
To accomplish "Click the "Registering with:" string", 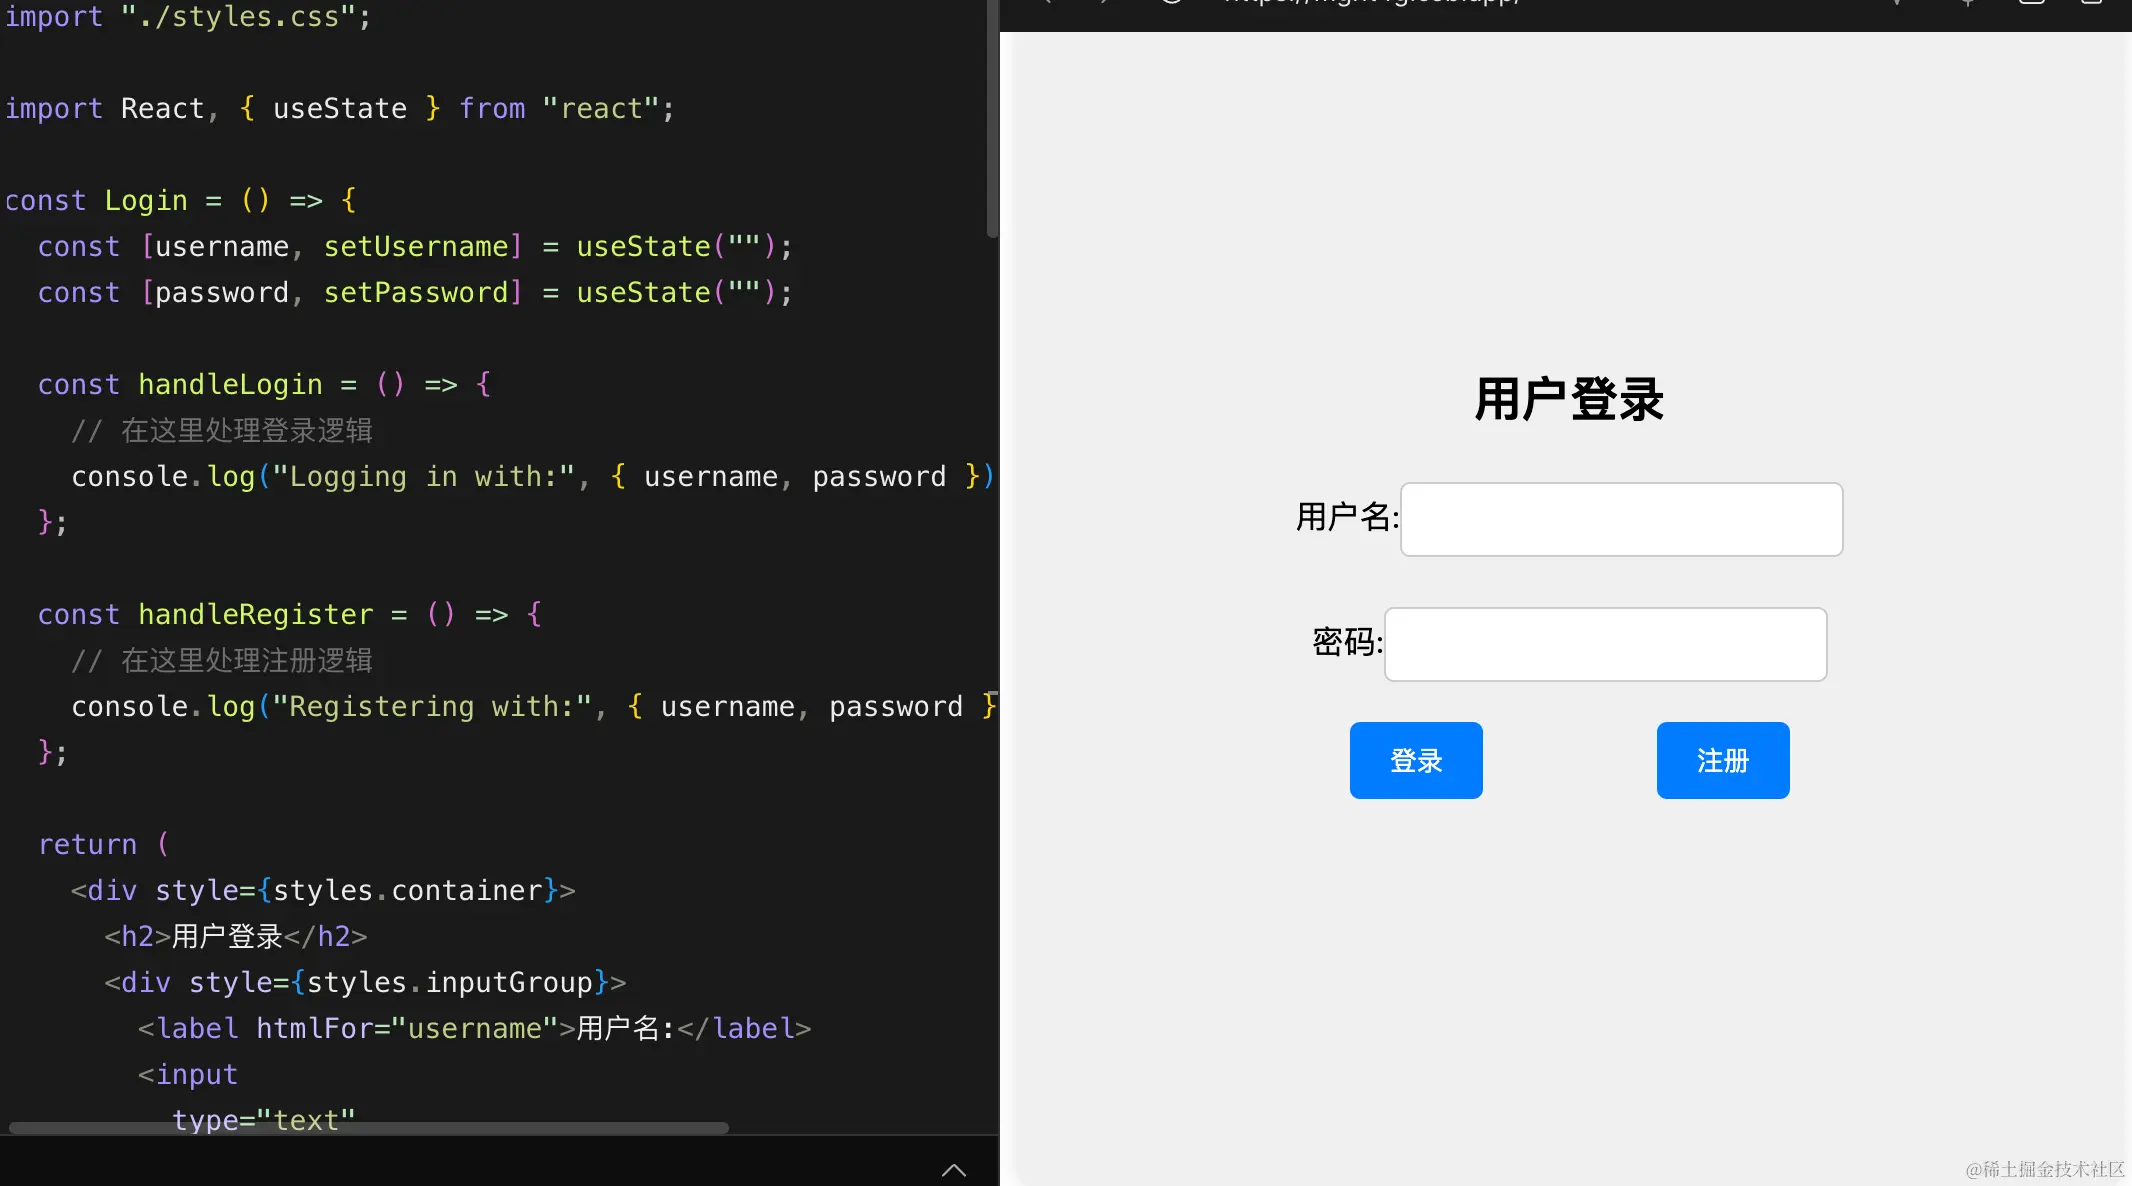I will [432, 706].
